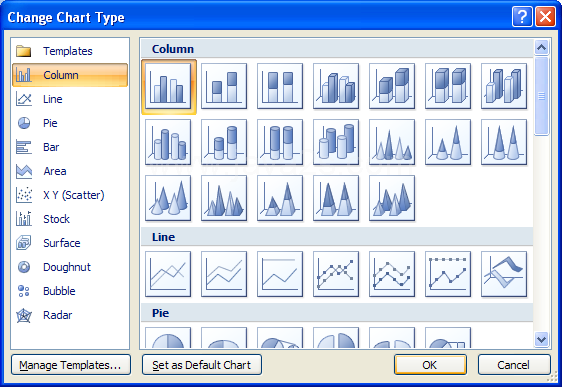Select the Doughnut chart category
Viewport: 562px width, 387px height.
coord(70,267)
